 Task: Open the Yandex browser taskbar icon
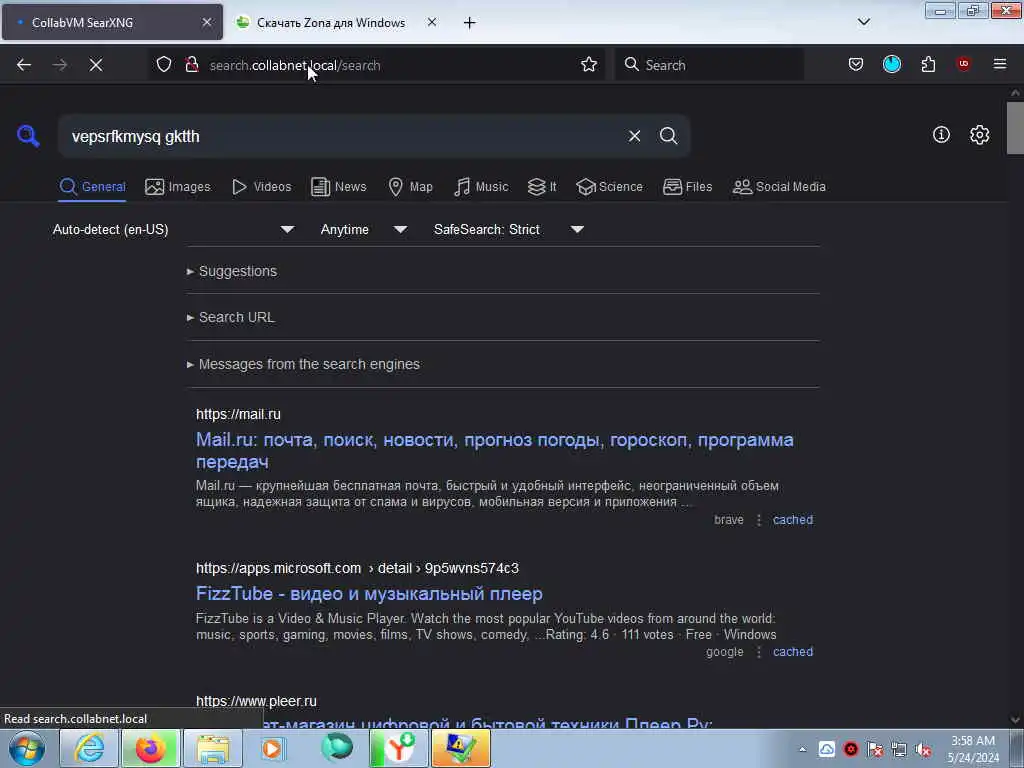[x=398, y=748]
